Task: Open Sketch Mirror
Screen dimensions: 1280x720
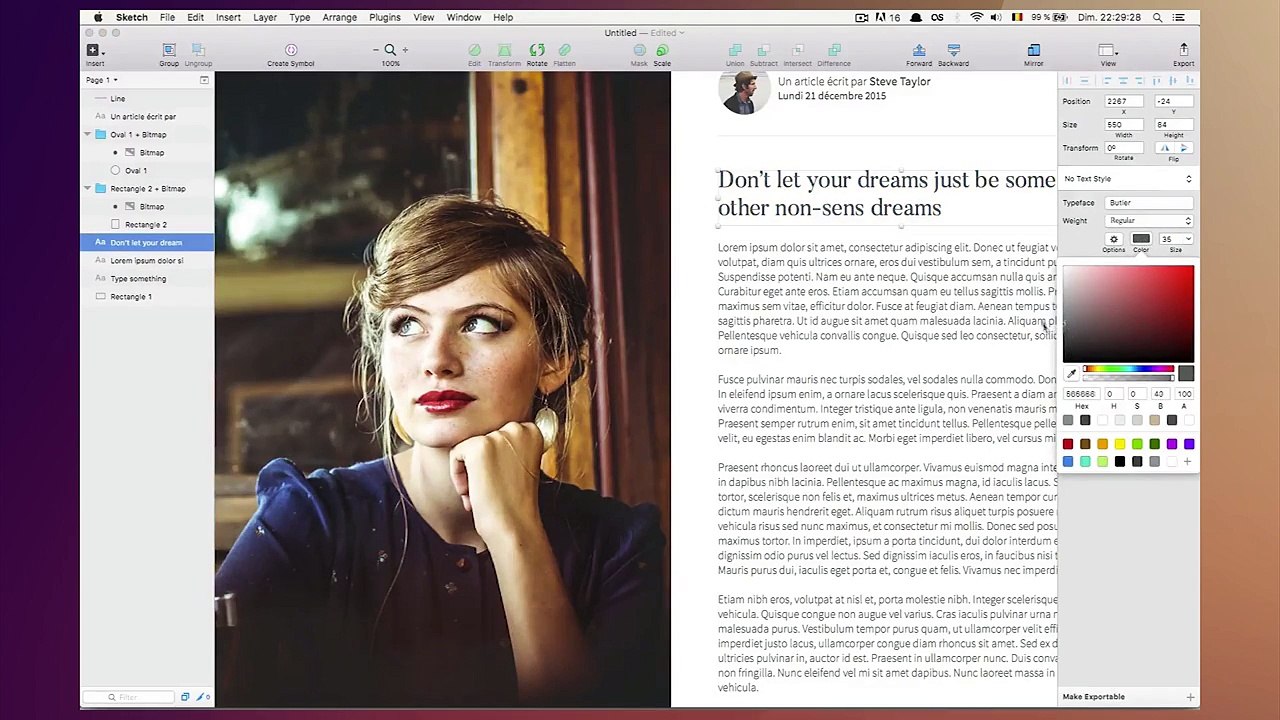Action: pyautogui.click(x=1033, y=50)
